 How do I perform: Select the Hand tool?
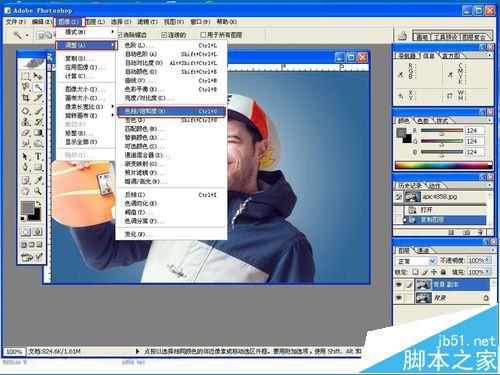(x=26, y=191)
